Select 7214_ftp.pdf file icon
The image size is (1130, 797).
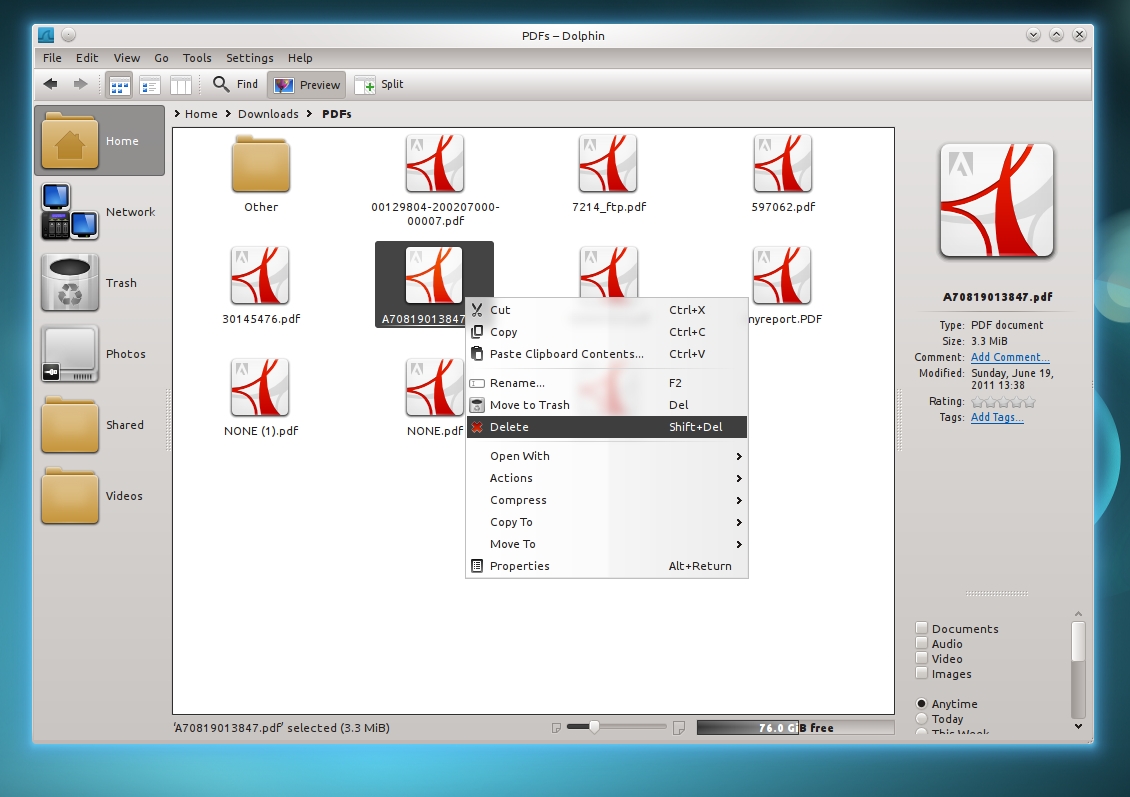pos(608,164)
